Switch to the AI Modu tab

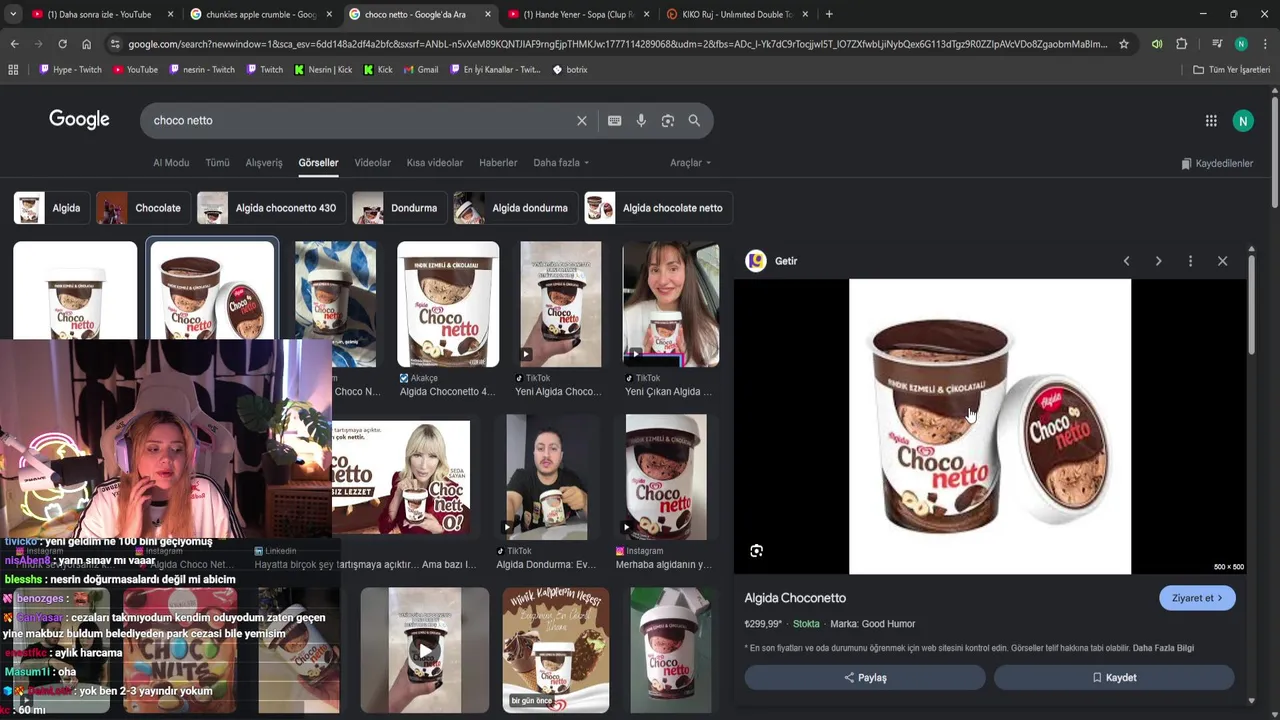pos(171,163)
